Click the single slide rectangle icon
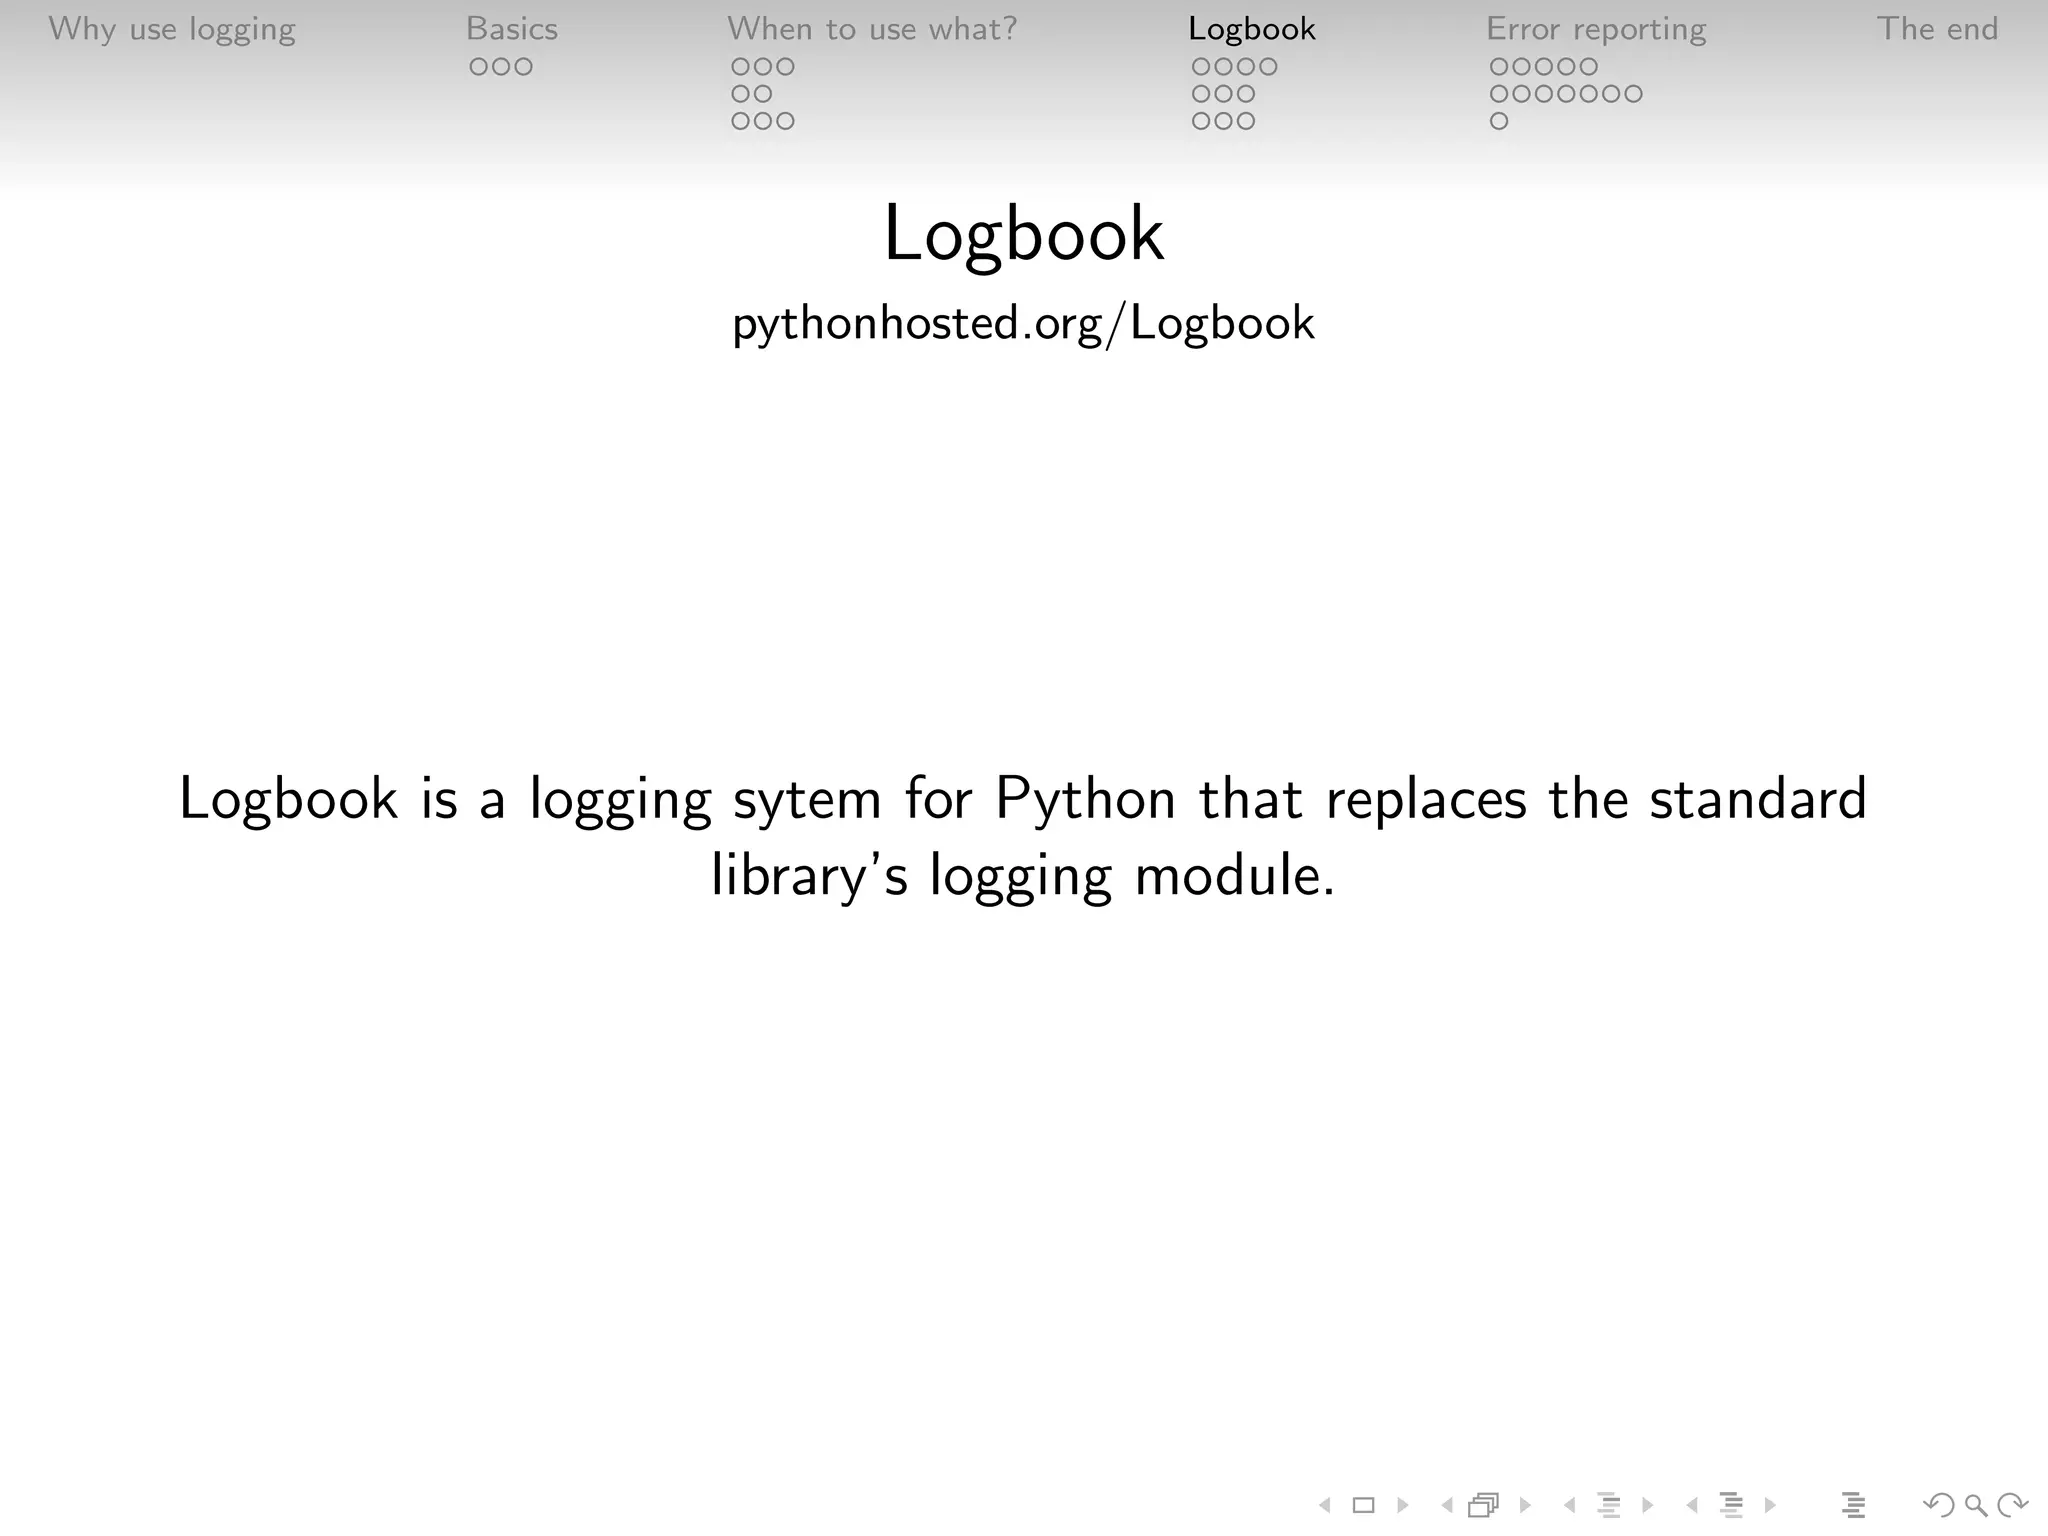The image size is (2048, 1536). pos(1363,1505)
